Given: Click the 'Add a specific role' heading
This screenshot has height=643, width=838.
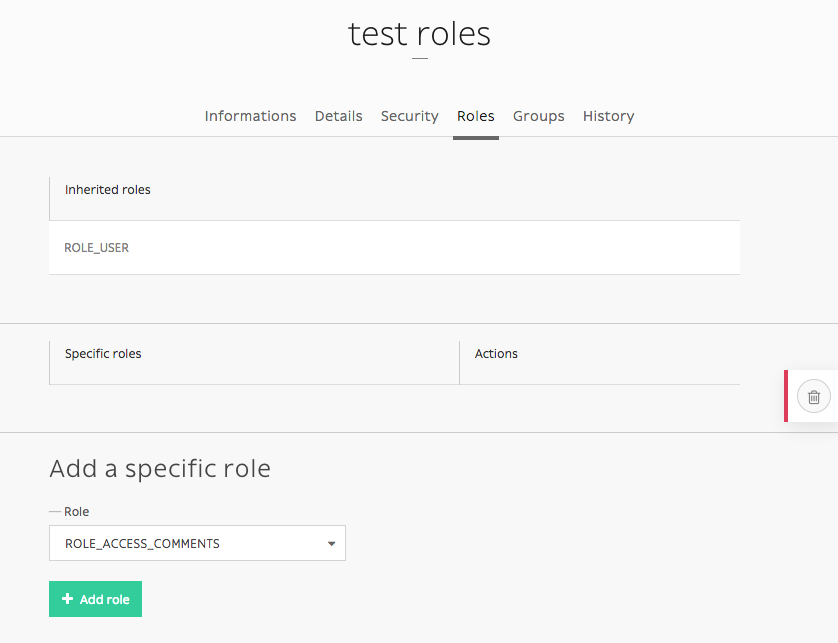Looking at the screenshot, I should point(160,468).
